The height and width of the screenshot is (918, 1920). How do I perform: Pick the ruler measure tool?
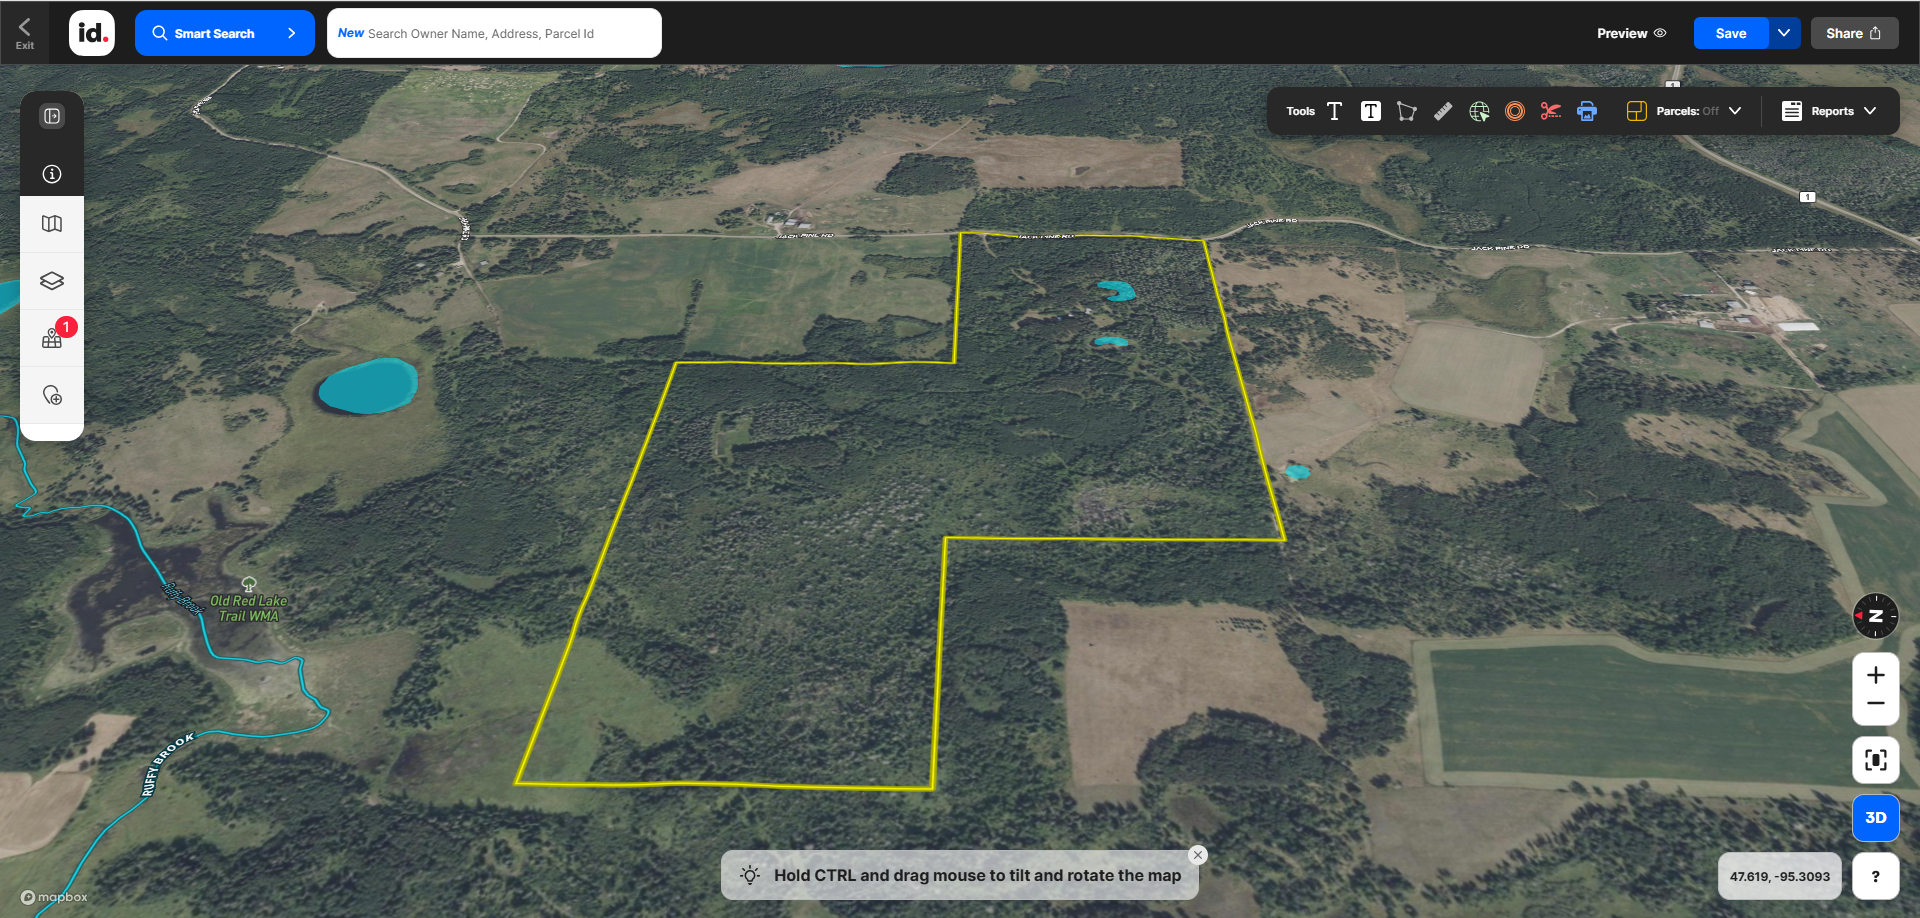pyautogui.click(x=1443, y=111)
